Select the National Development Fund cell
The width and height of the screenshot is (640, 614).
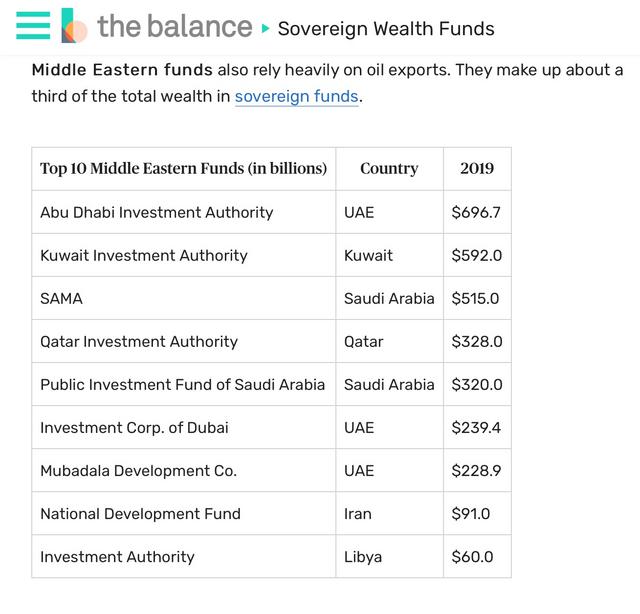[x=184, y=514]
